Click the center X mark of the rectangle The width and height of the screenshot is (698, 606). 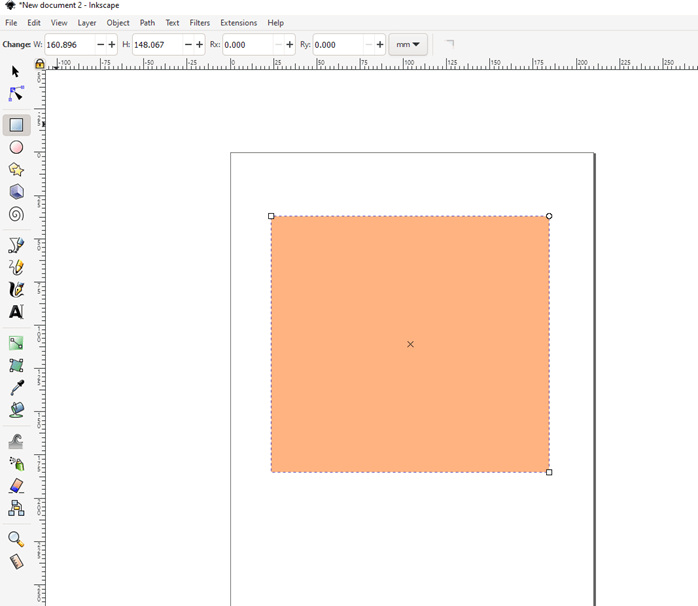click(410, 344)
